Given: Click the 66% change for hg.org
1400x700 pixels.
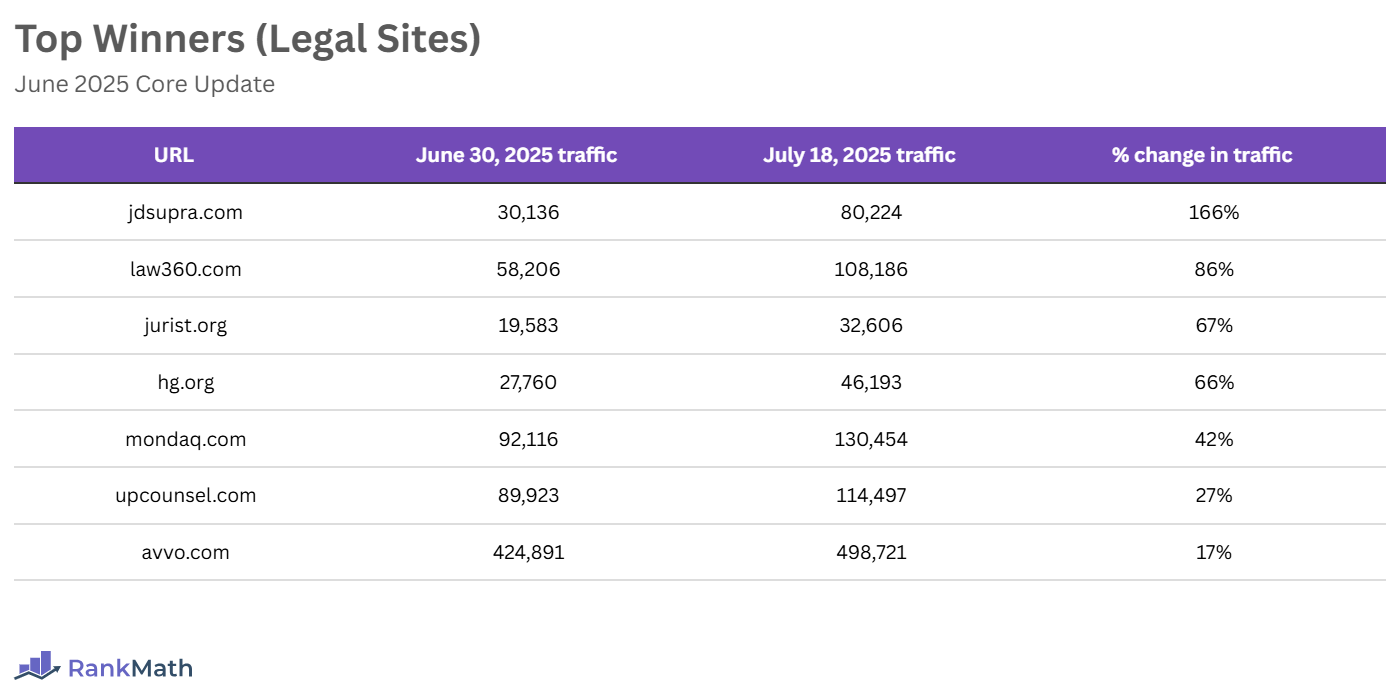Looking at the screenshot, I should [x=1214, y=383].
